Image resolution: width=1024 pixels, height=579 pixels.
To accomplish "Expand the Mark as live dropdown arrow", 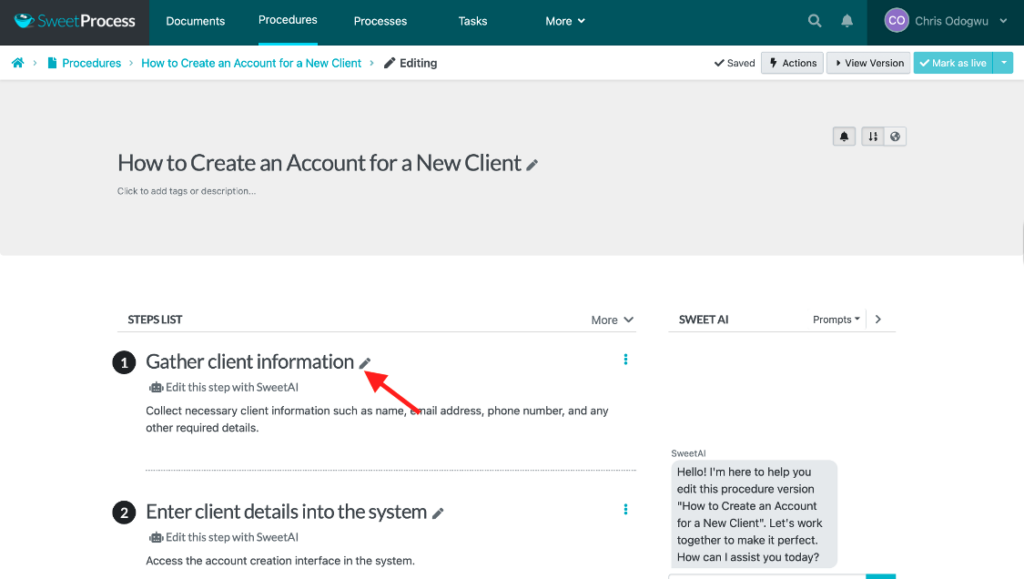I will [1003, 63].
